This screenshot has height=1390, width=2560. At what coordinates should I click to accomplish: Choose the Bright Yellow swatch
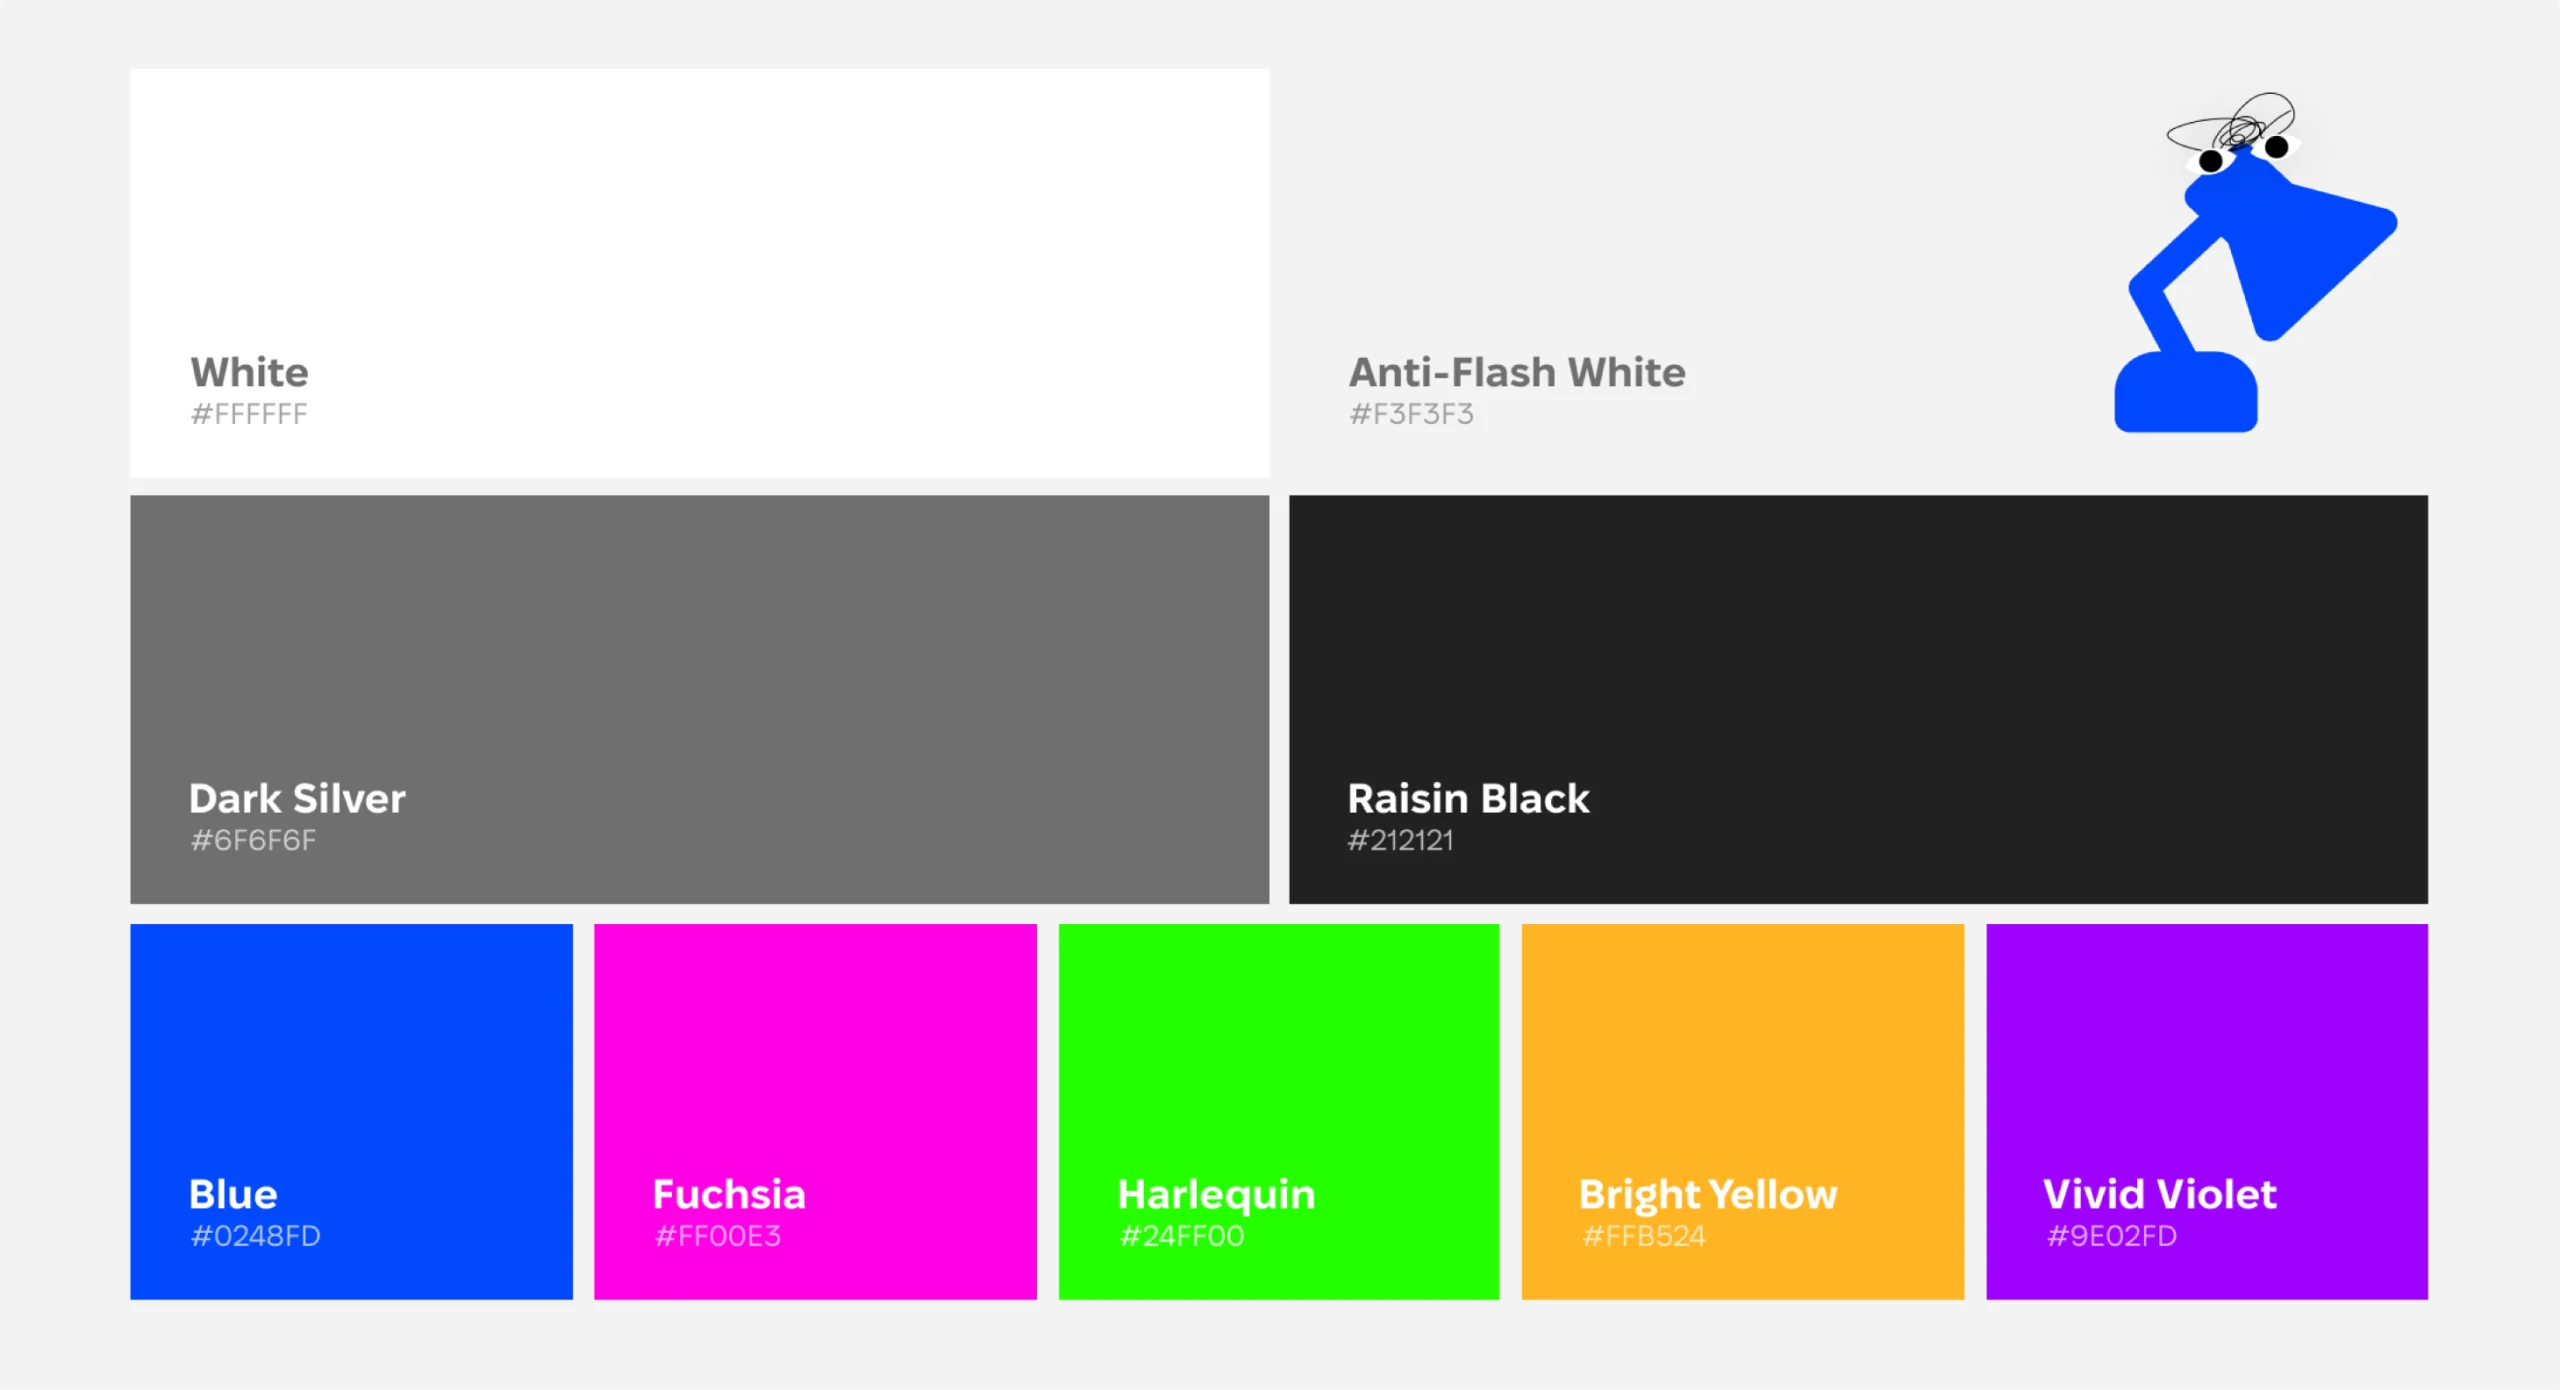1743,1111
